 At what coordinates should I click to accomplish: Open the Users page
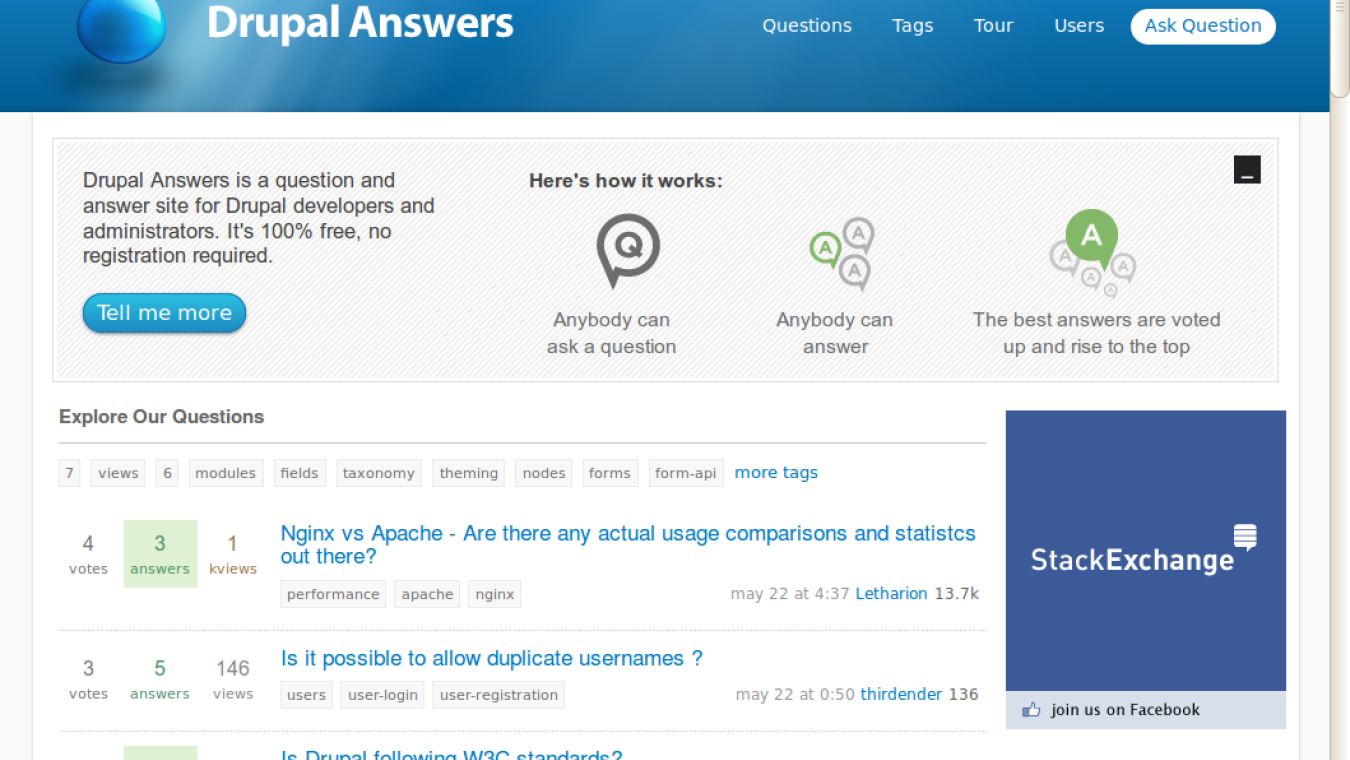1079,26
